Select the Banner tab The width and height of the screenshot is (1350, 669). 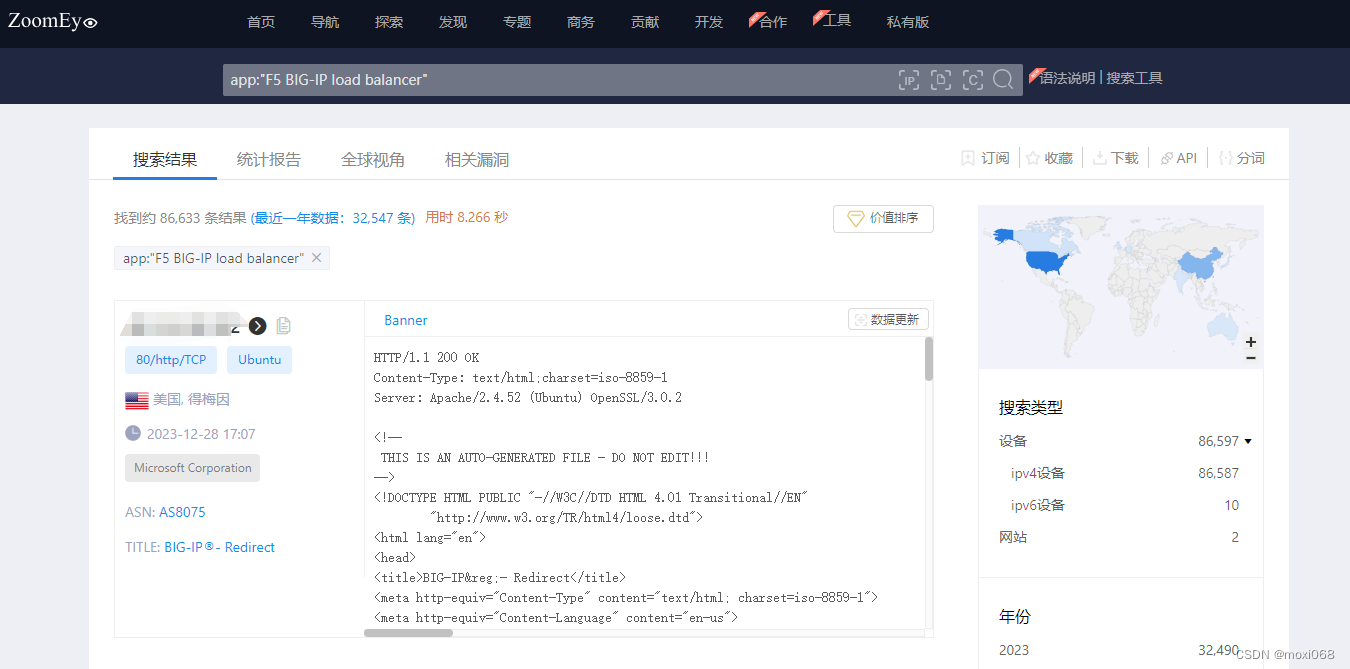406,320
